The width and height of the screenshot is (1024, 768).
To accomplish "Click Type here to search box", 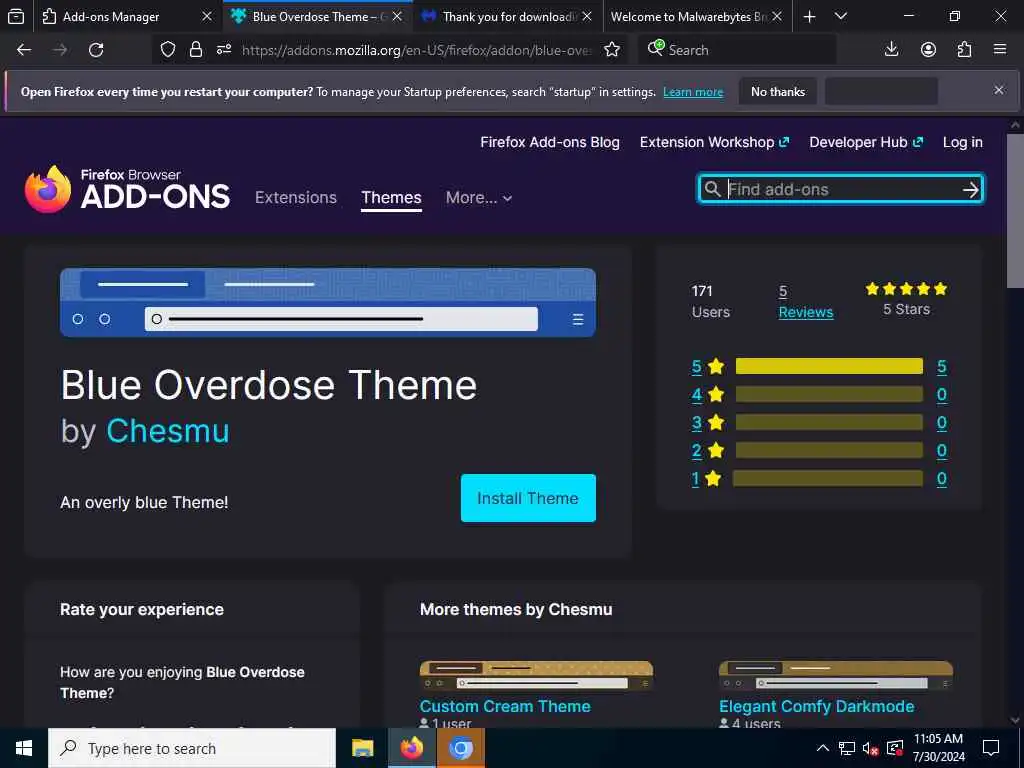I will [x=192, y=748].
